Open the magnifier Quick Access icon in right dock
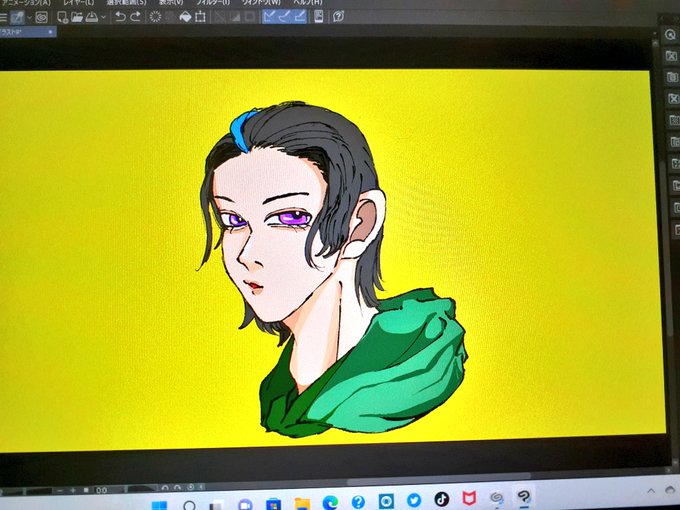680x510 pixels. point(670,35)
